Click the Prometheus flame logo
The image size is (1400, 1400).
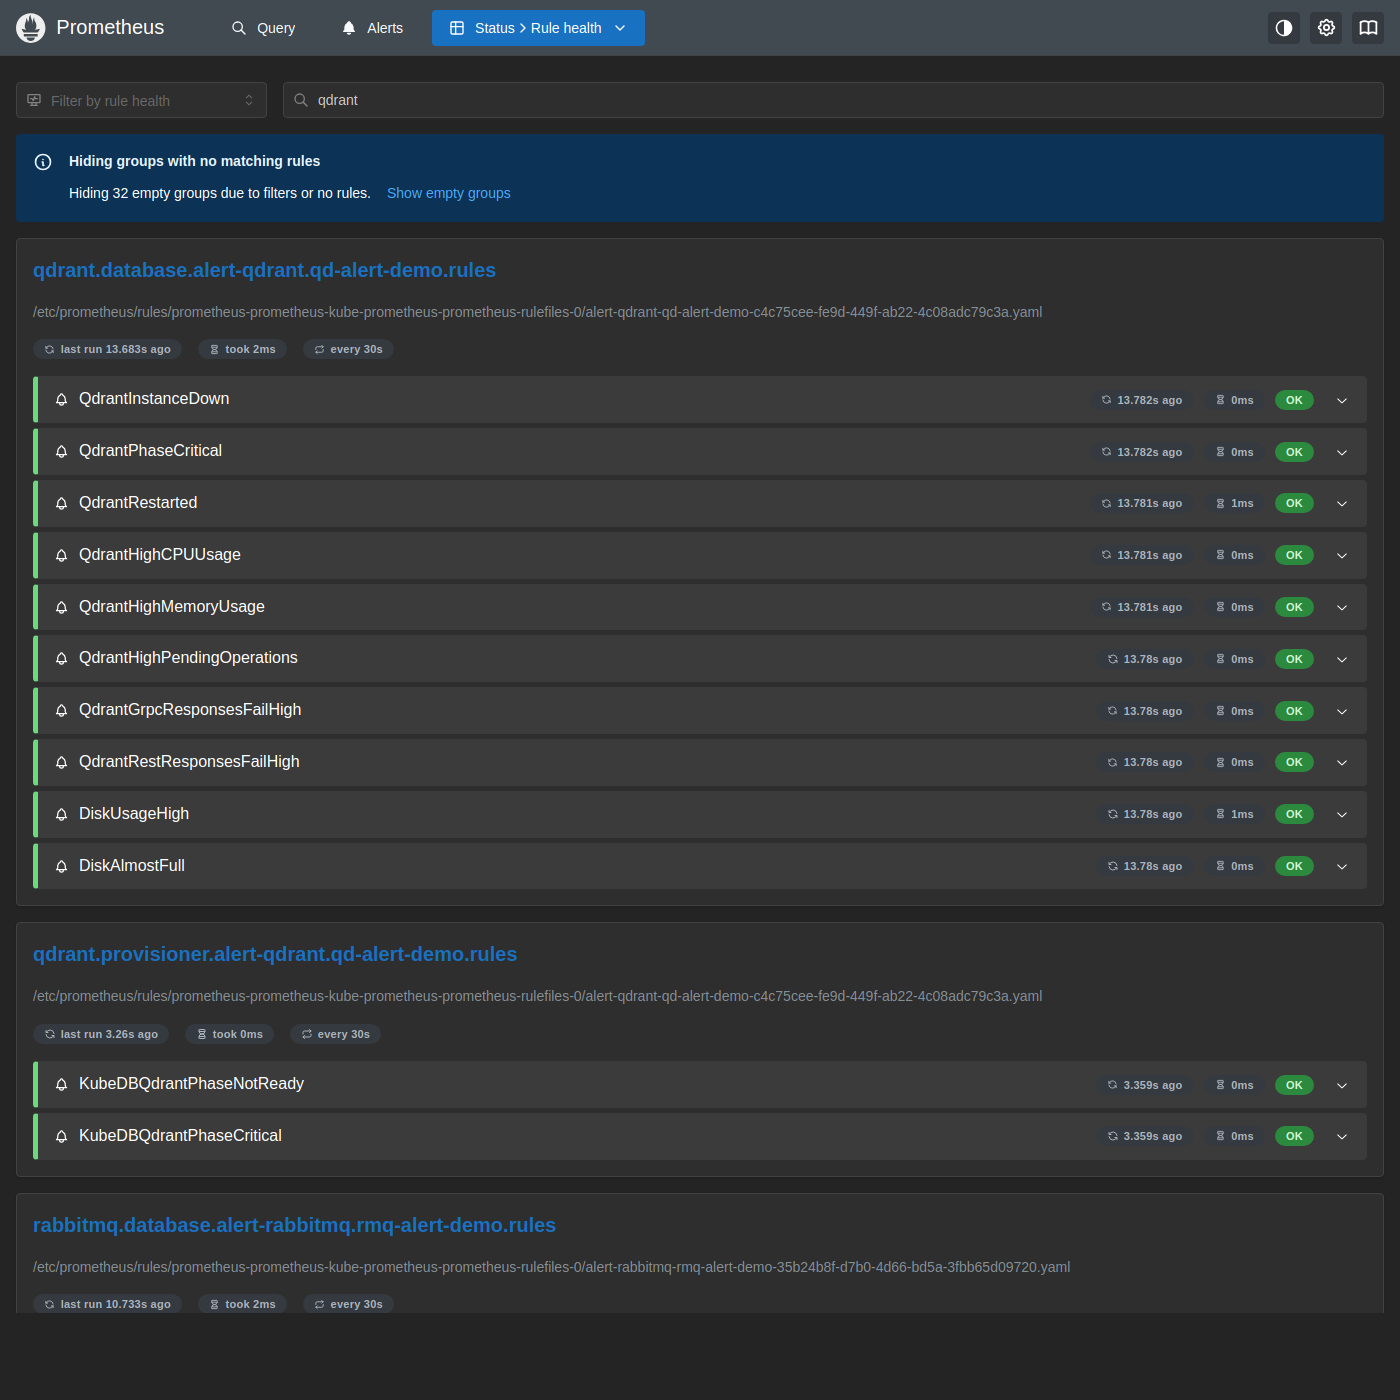[x=31, y=28]
